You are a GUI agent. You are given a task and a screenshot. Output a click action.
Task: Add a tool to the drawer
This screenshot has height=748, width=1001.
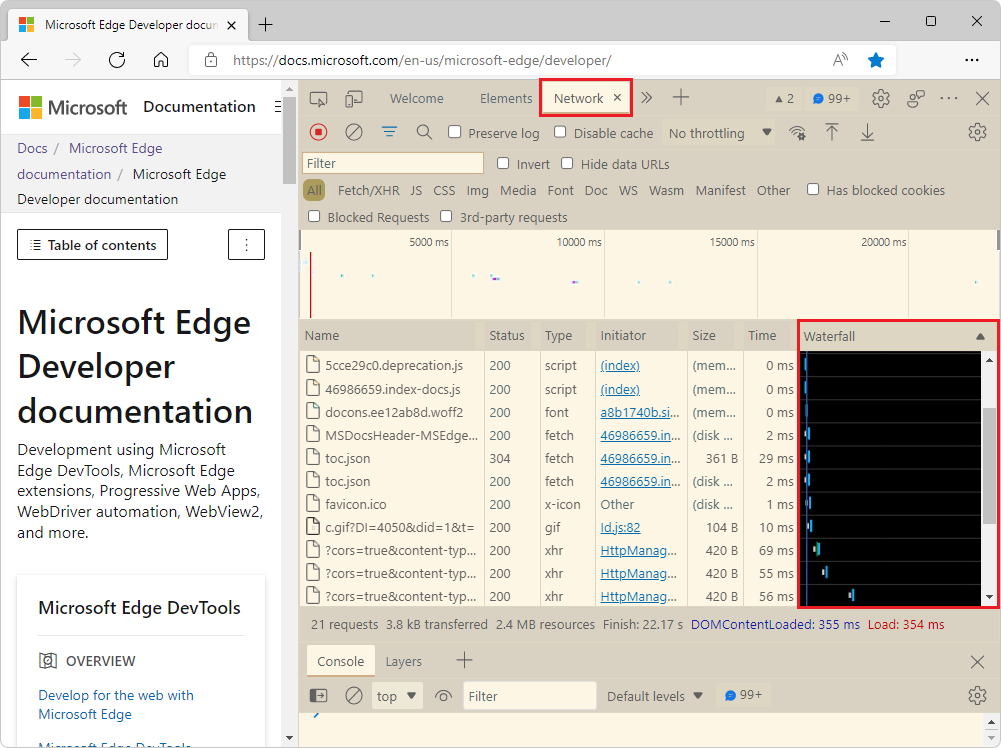(464, 661)
